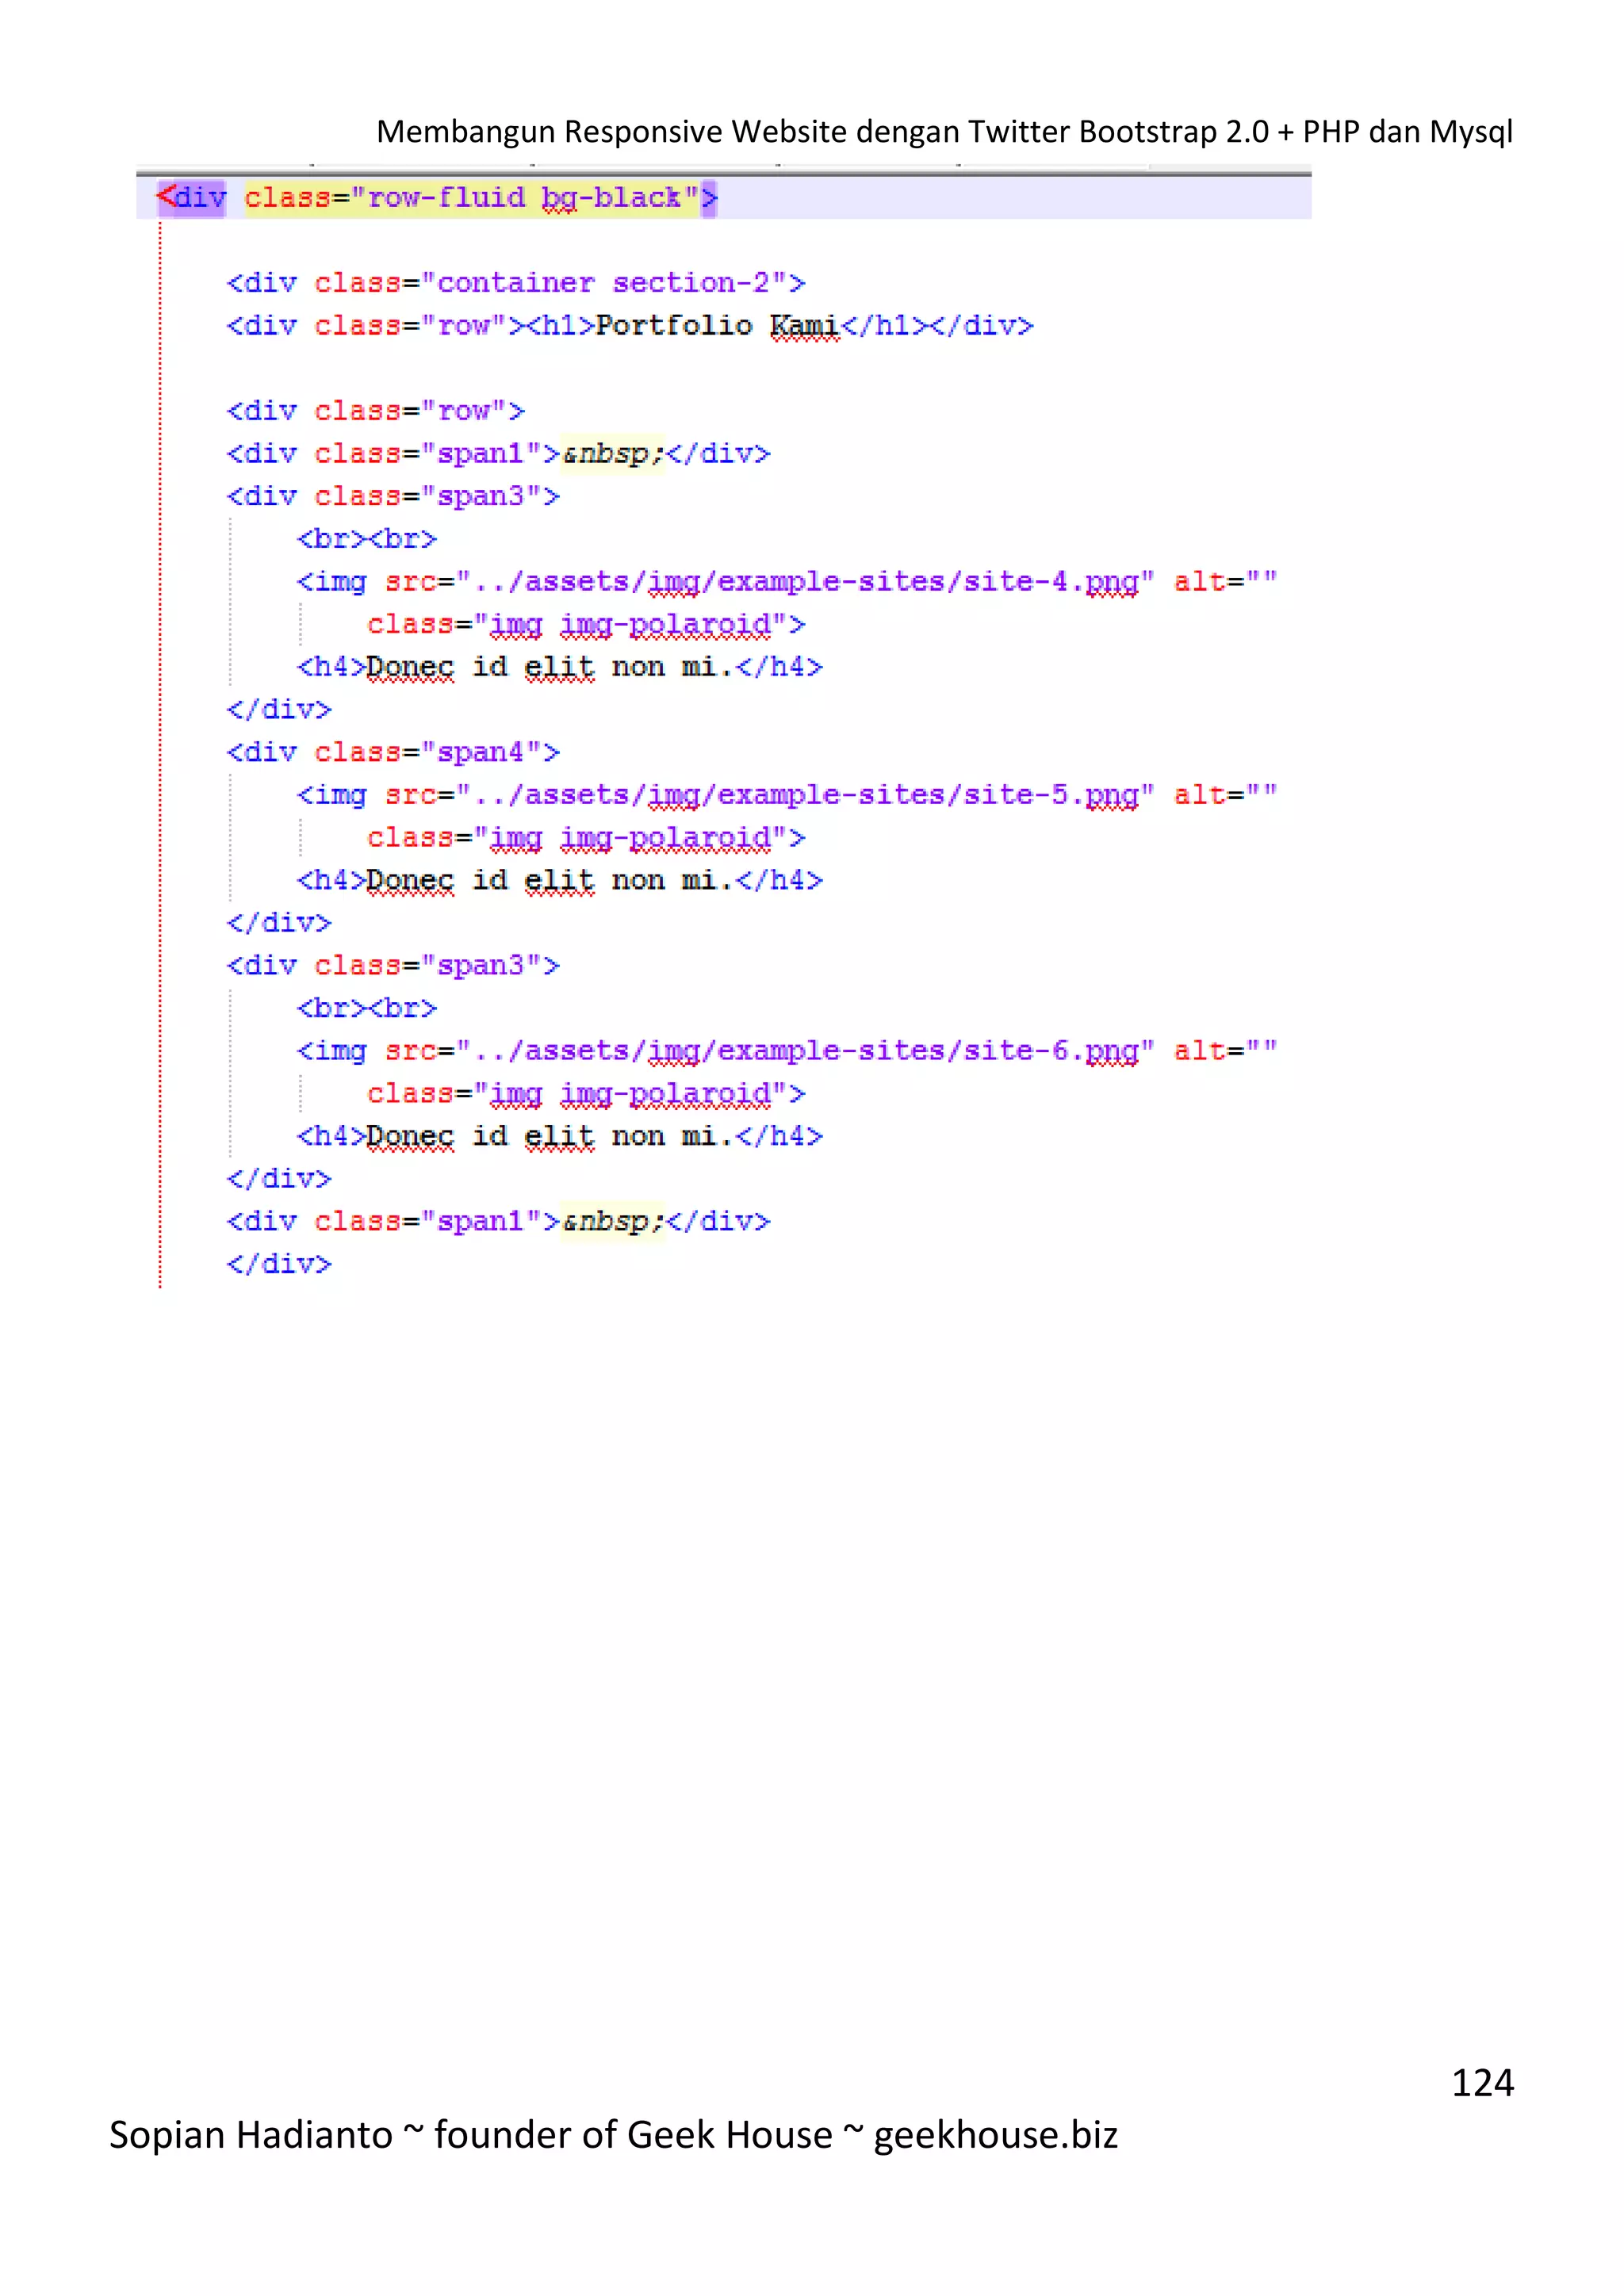Viewport: 1624px width, 2296px height.
Task: Click the Sopian Hadianto geekhouse.biz footer text
Action: tap(613, 2134)
